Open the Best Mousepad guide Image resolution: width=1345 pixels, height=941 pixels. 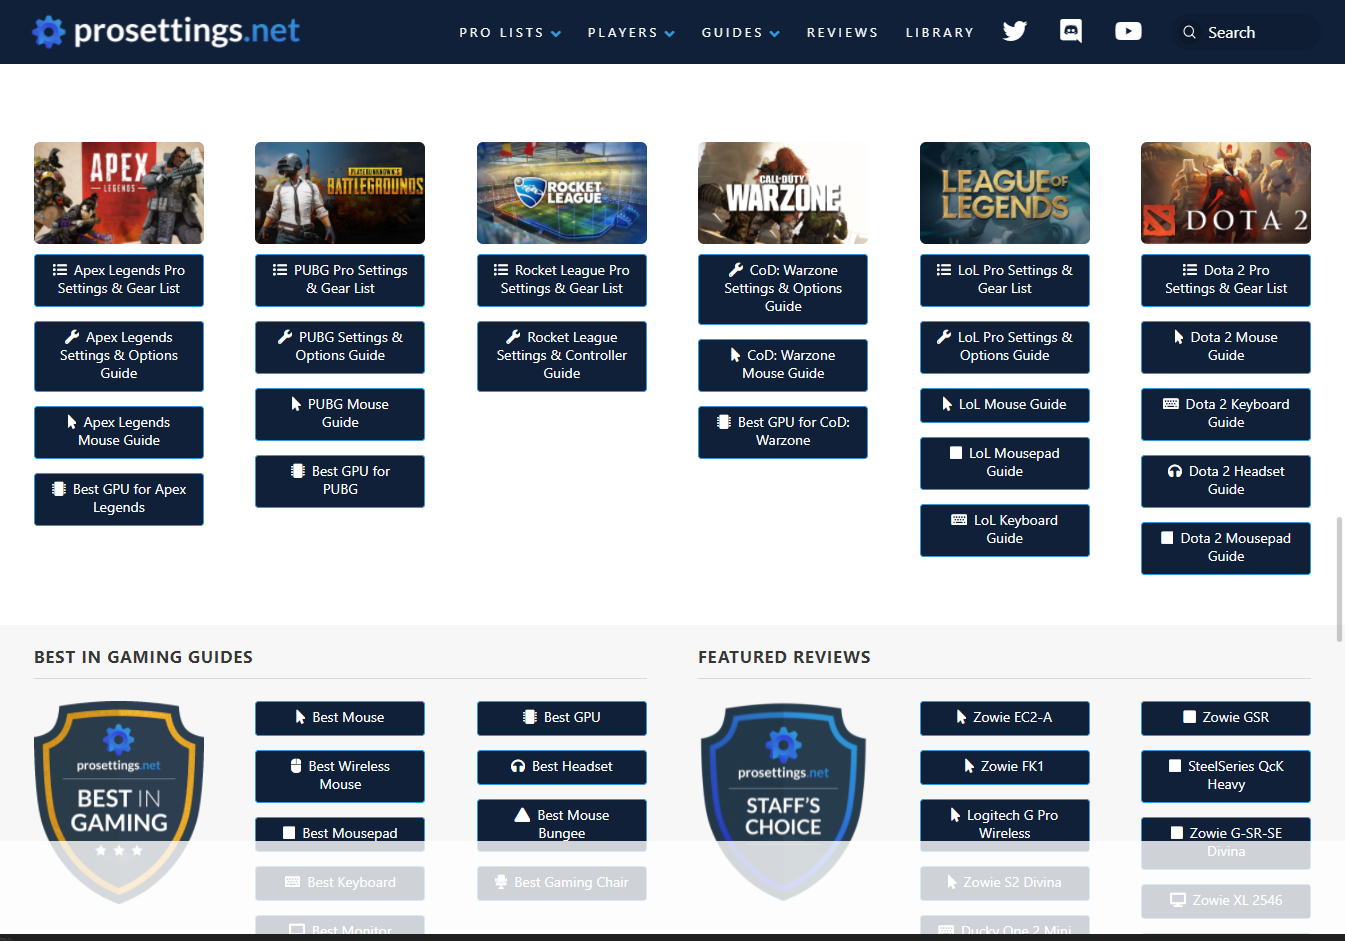point(340,834)
